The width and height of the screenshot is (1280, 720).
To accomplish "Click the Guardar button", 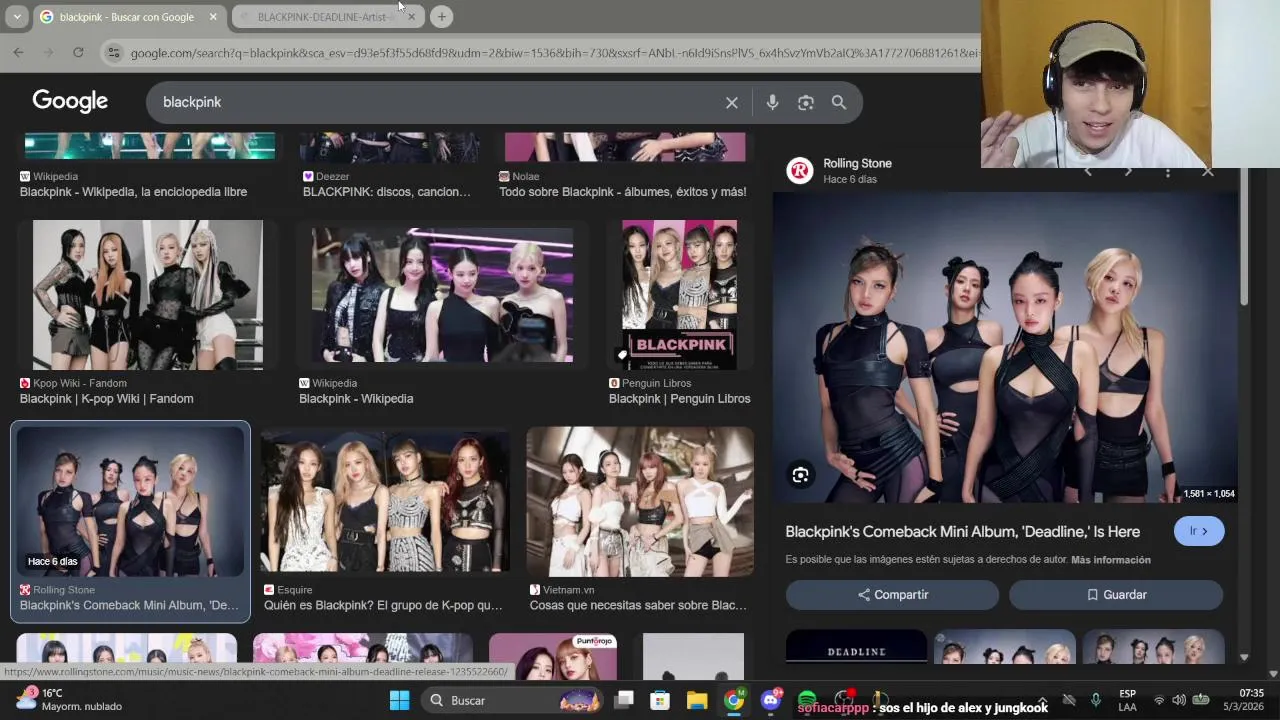I will 1116,594.
